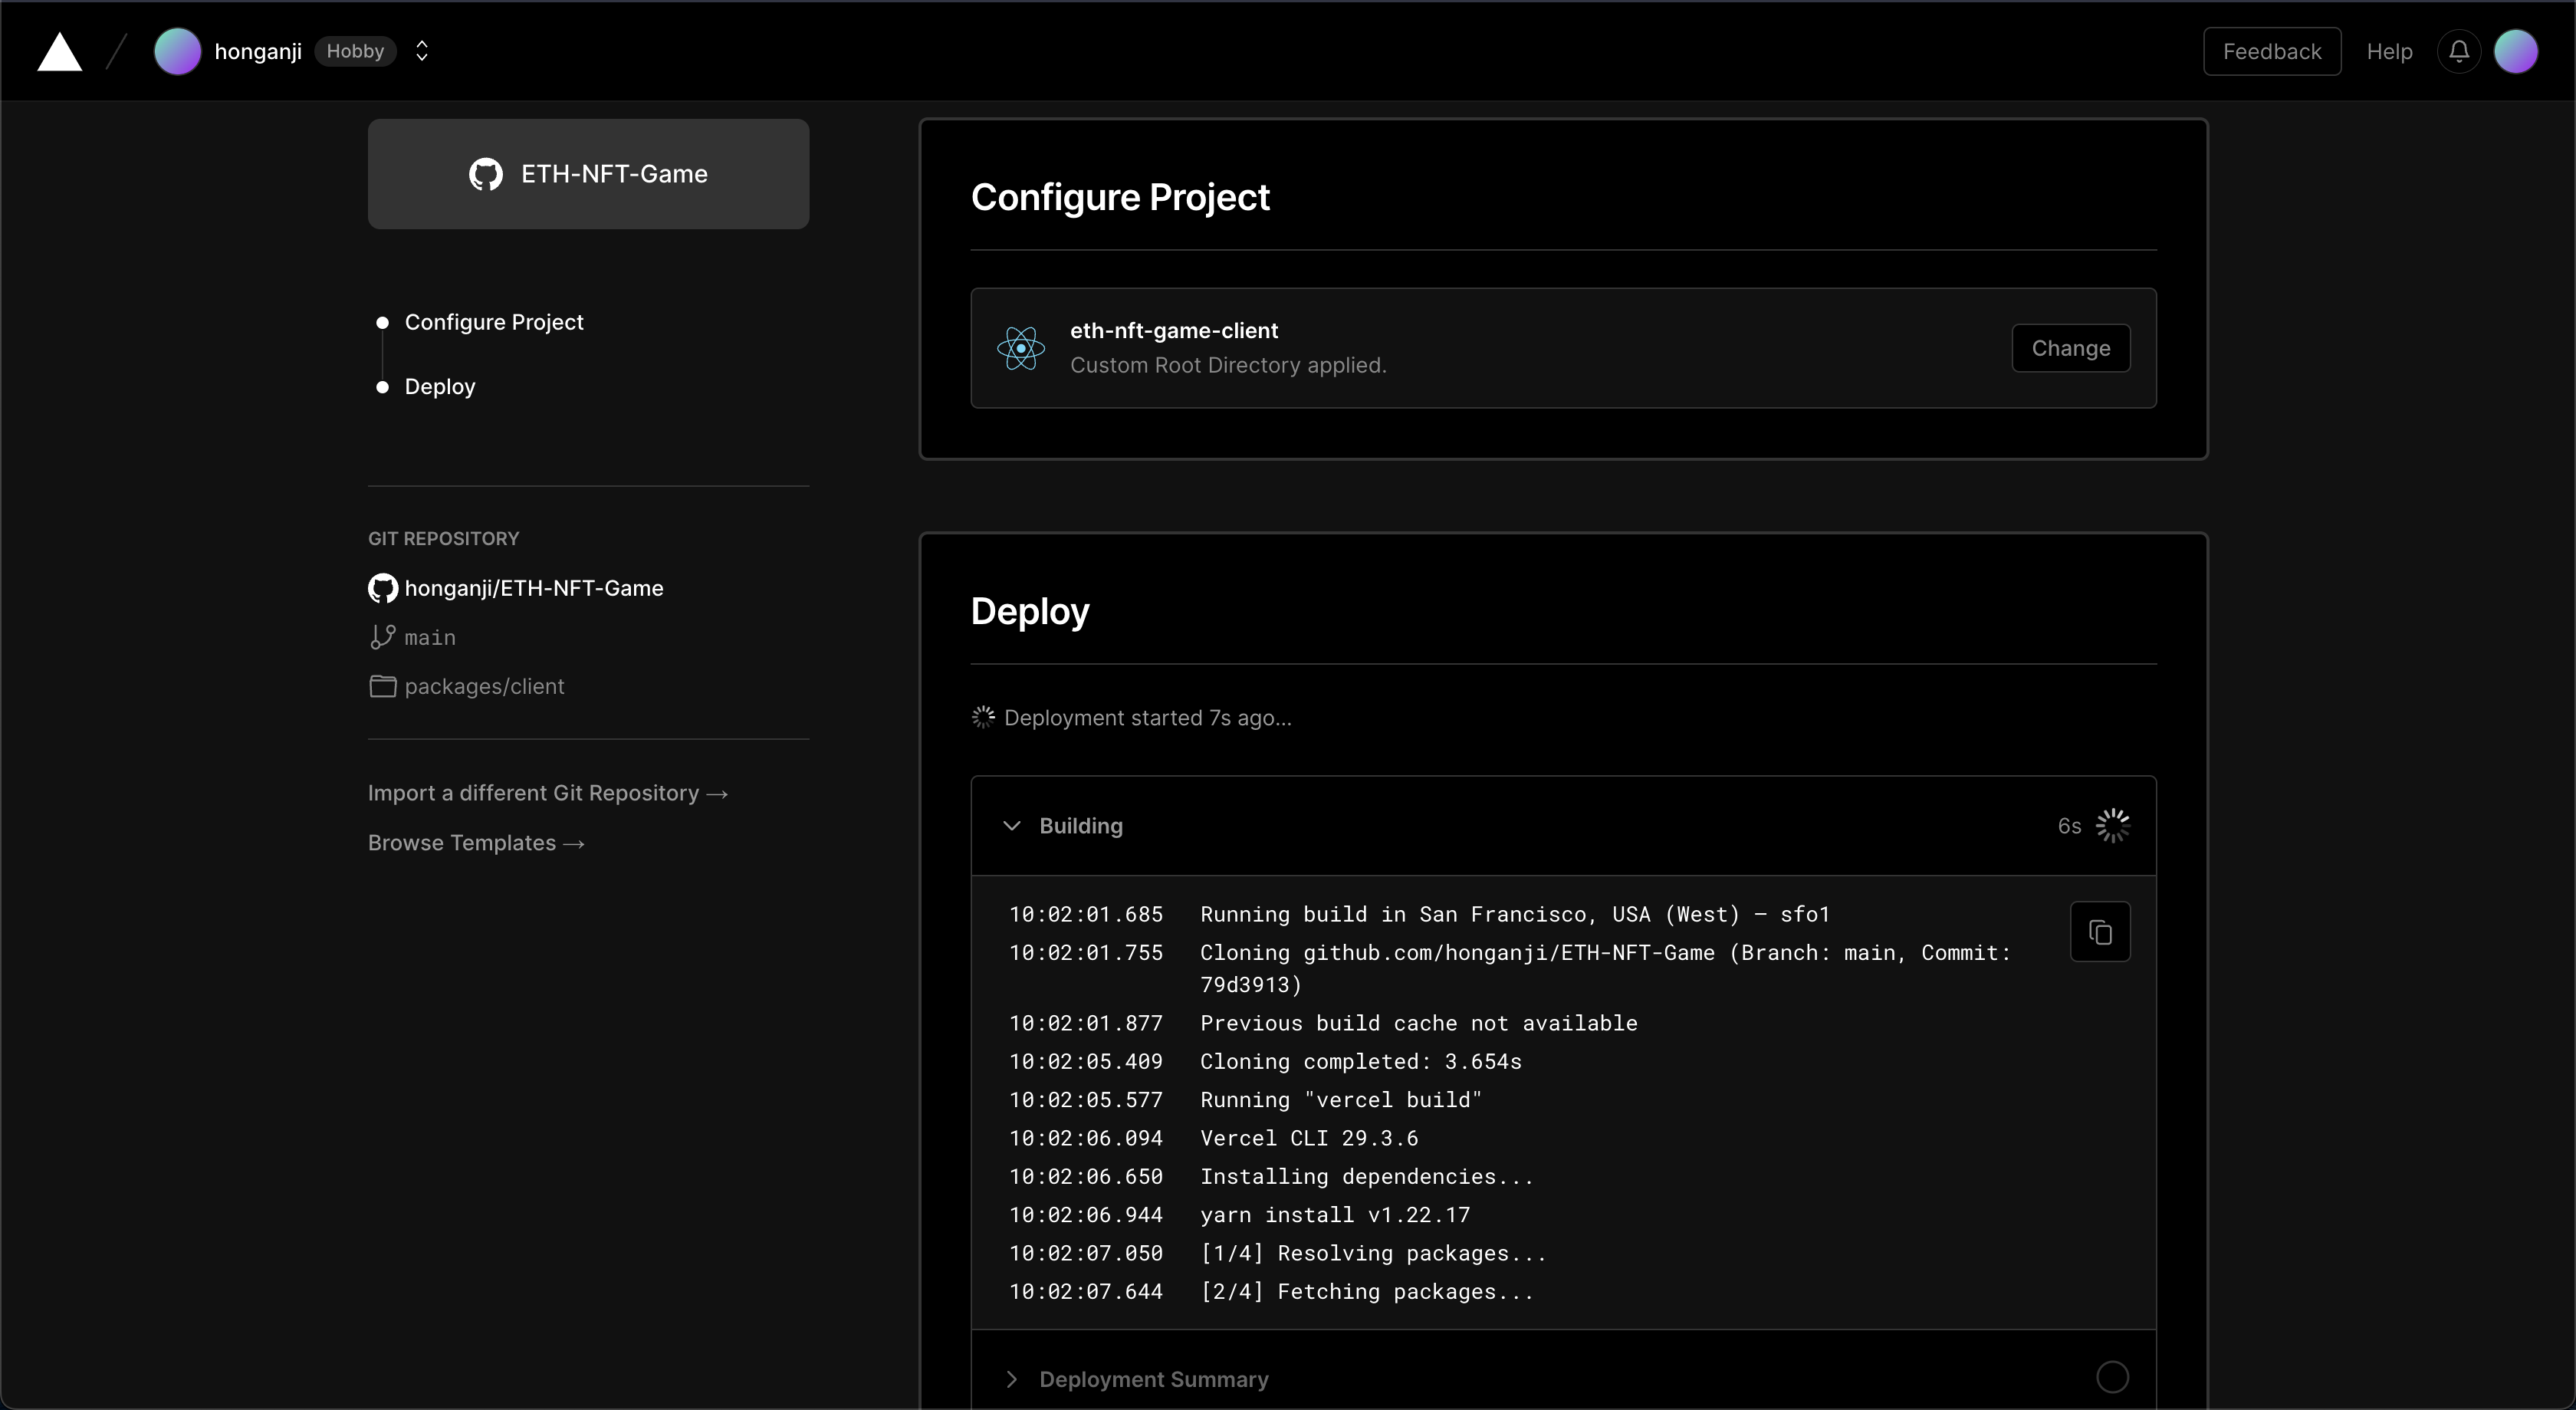
Task: Click the Vercel triangle logo
Action: [x=59, y=52]
